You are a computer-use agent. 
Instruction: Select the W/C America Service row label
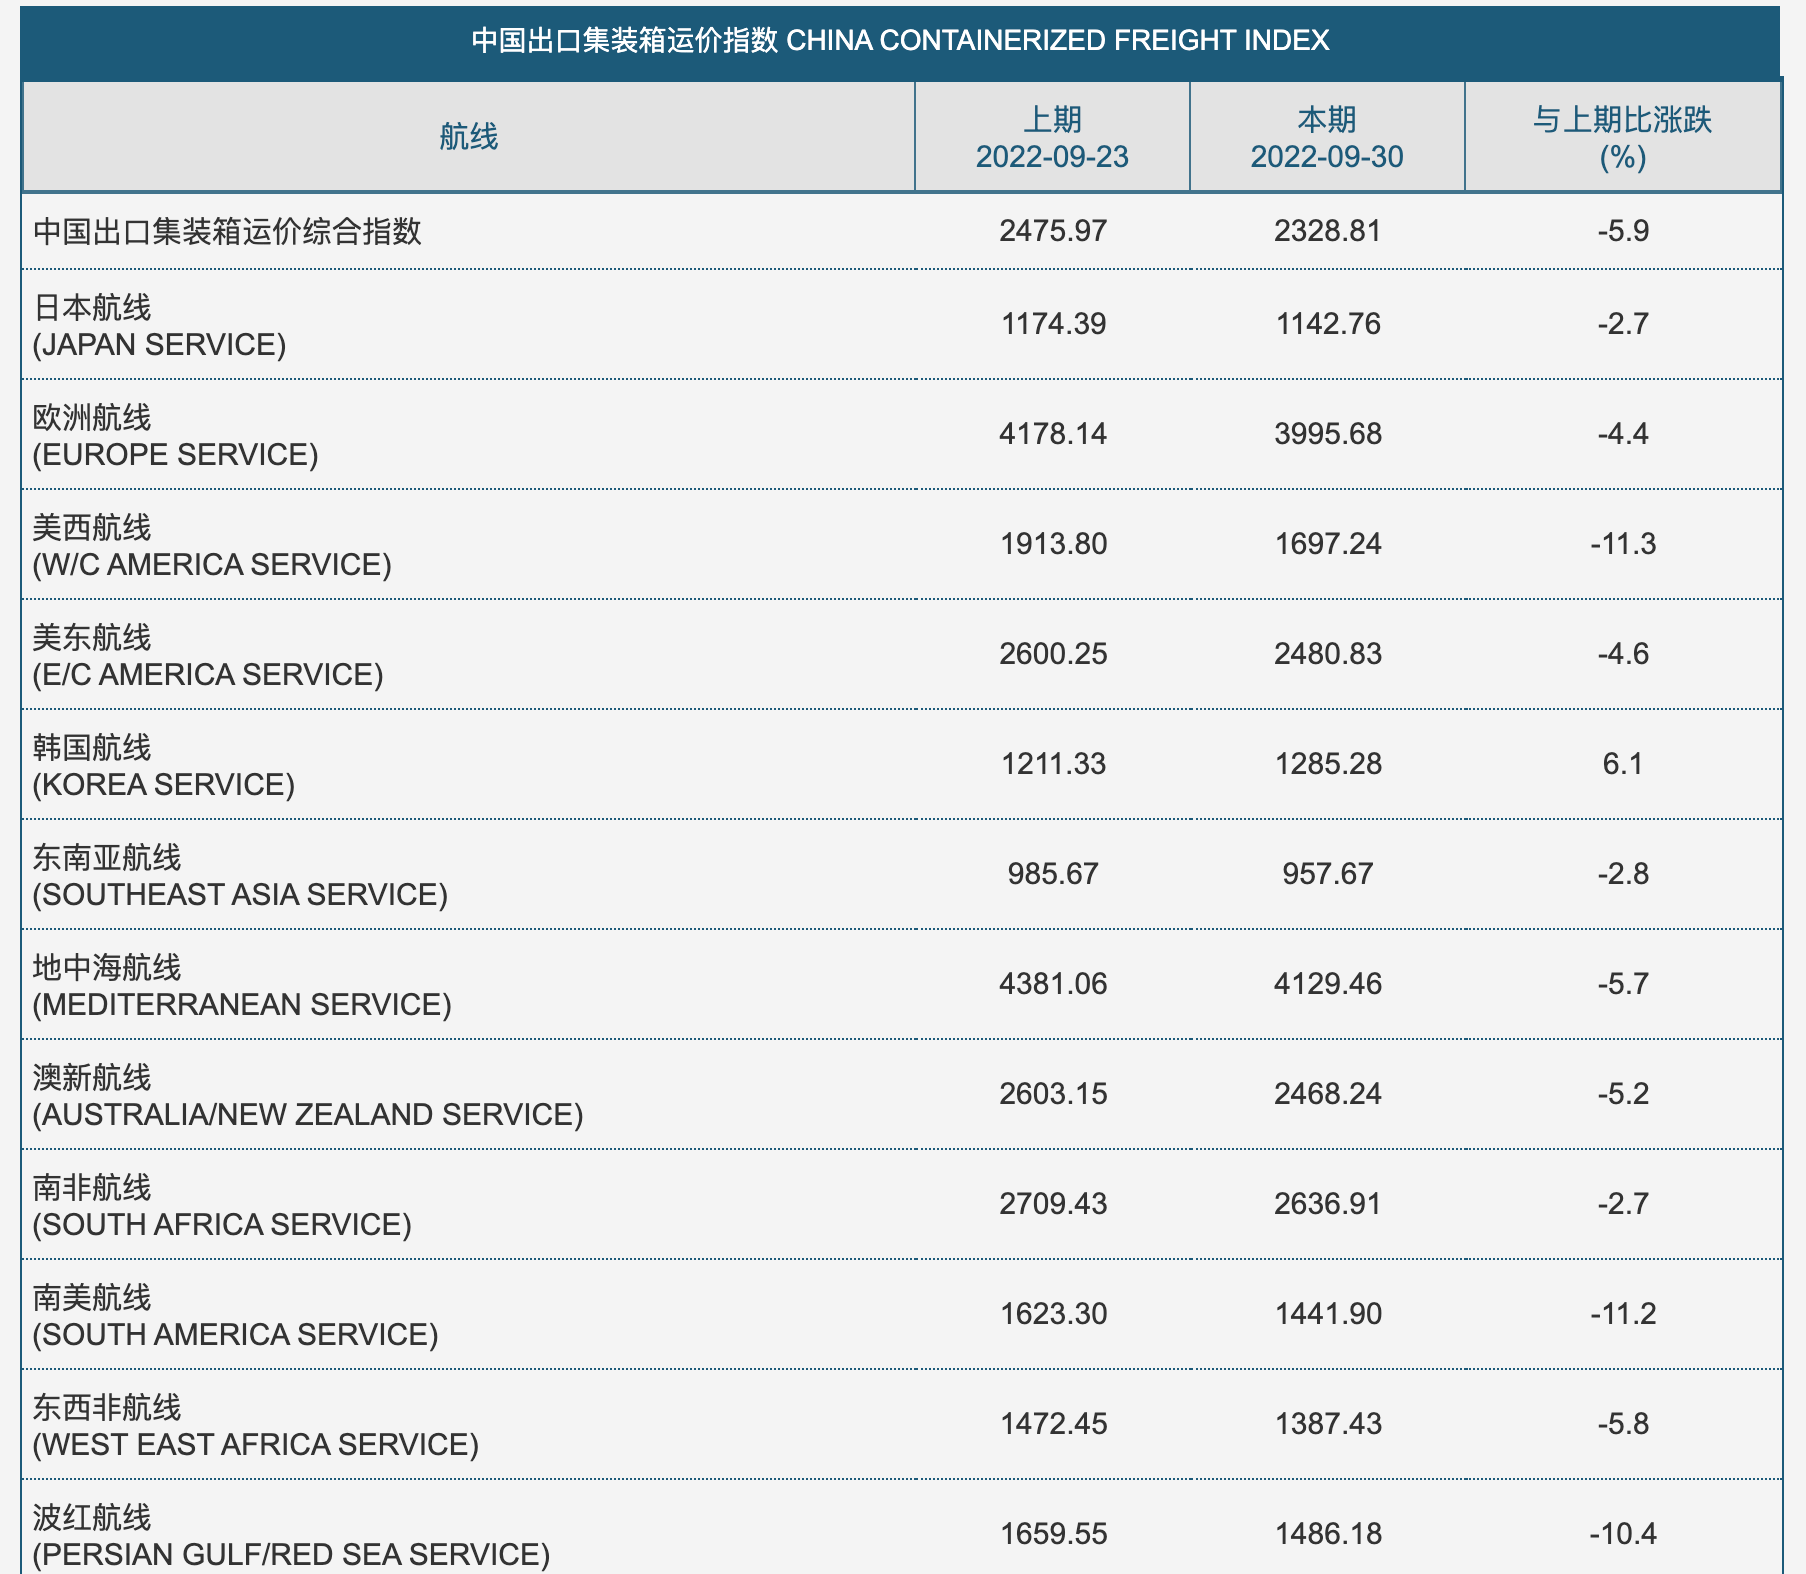[212, 546]
